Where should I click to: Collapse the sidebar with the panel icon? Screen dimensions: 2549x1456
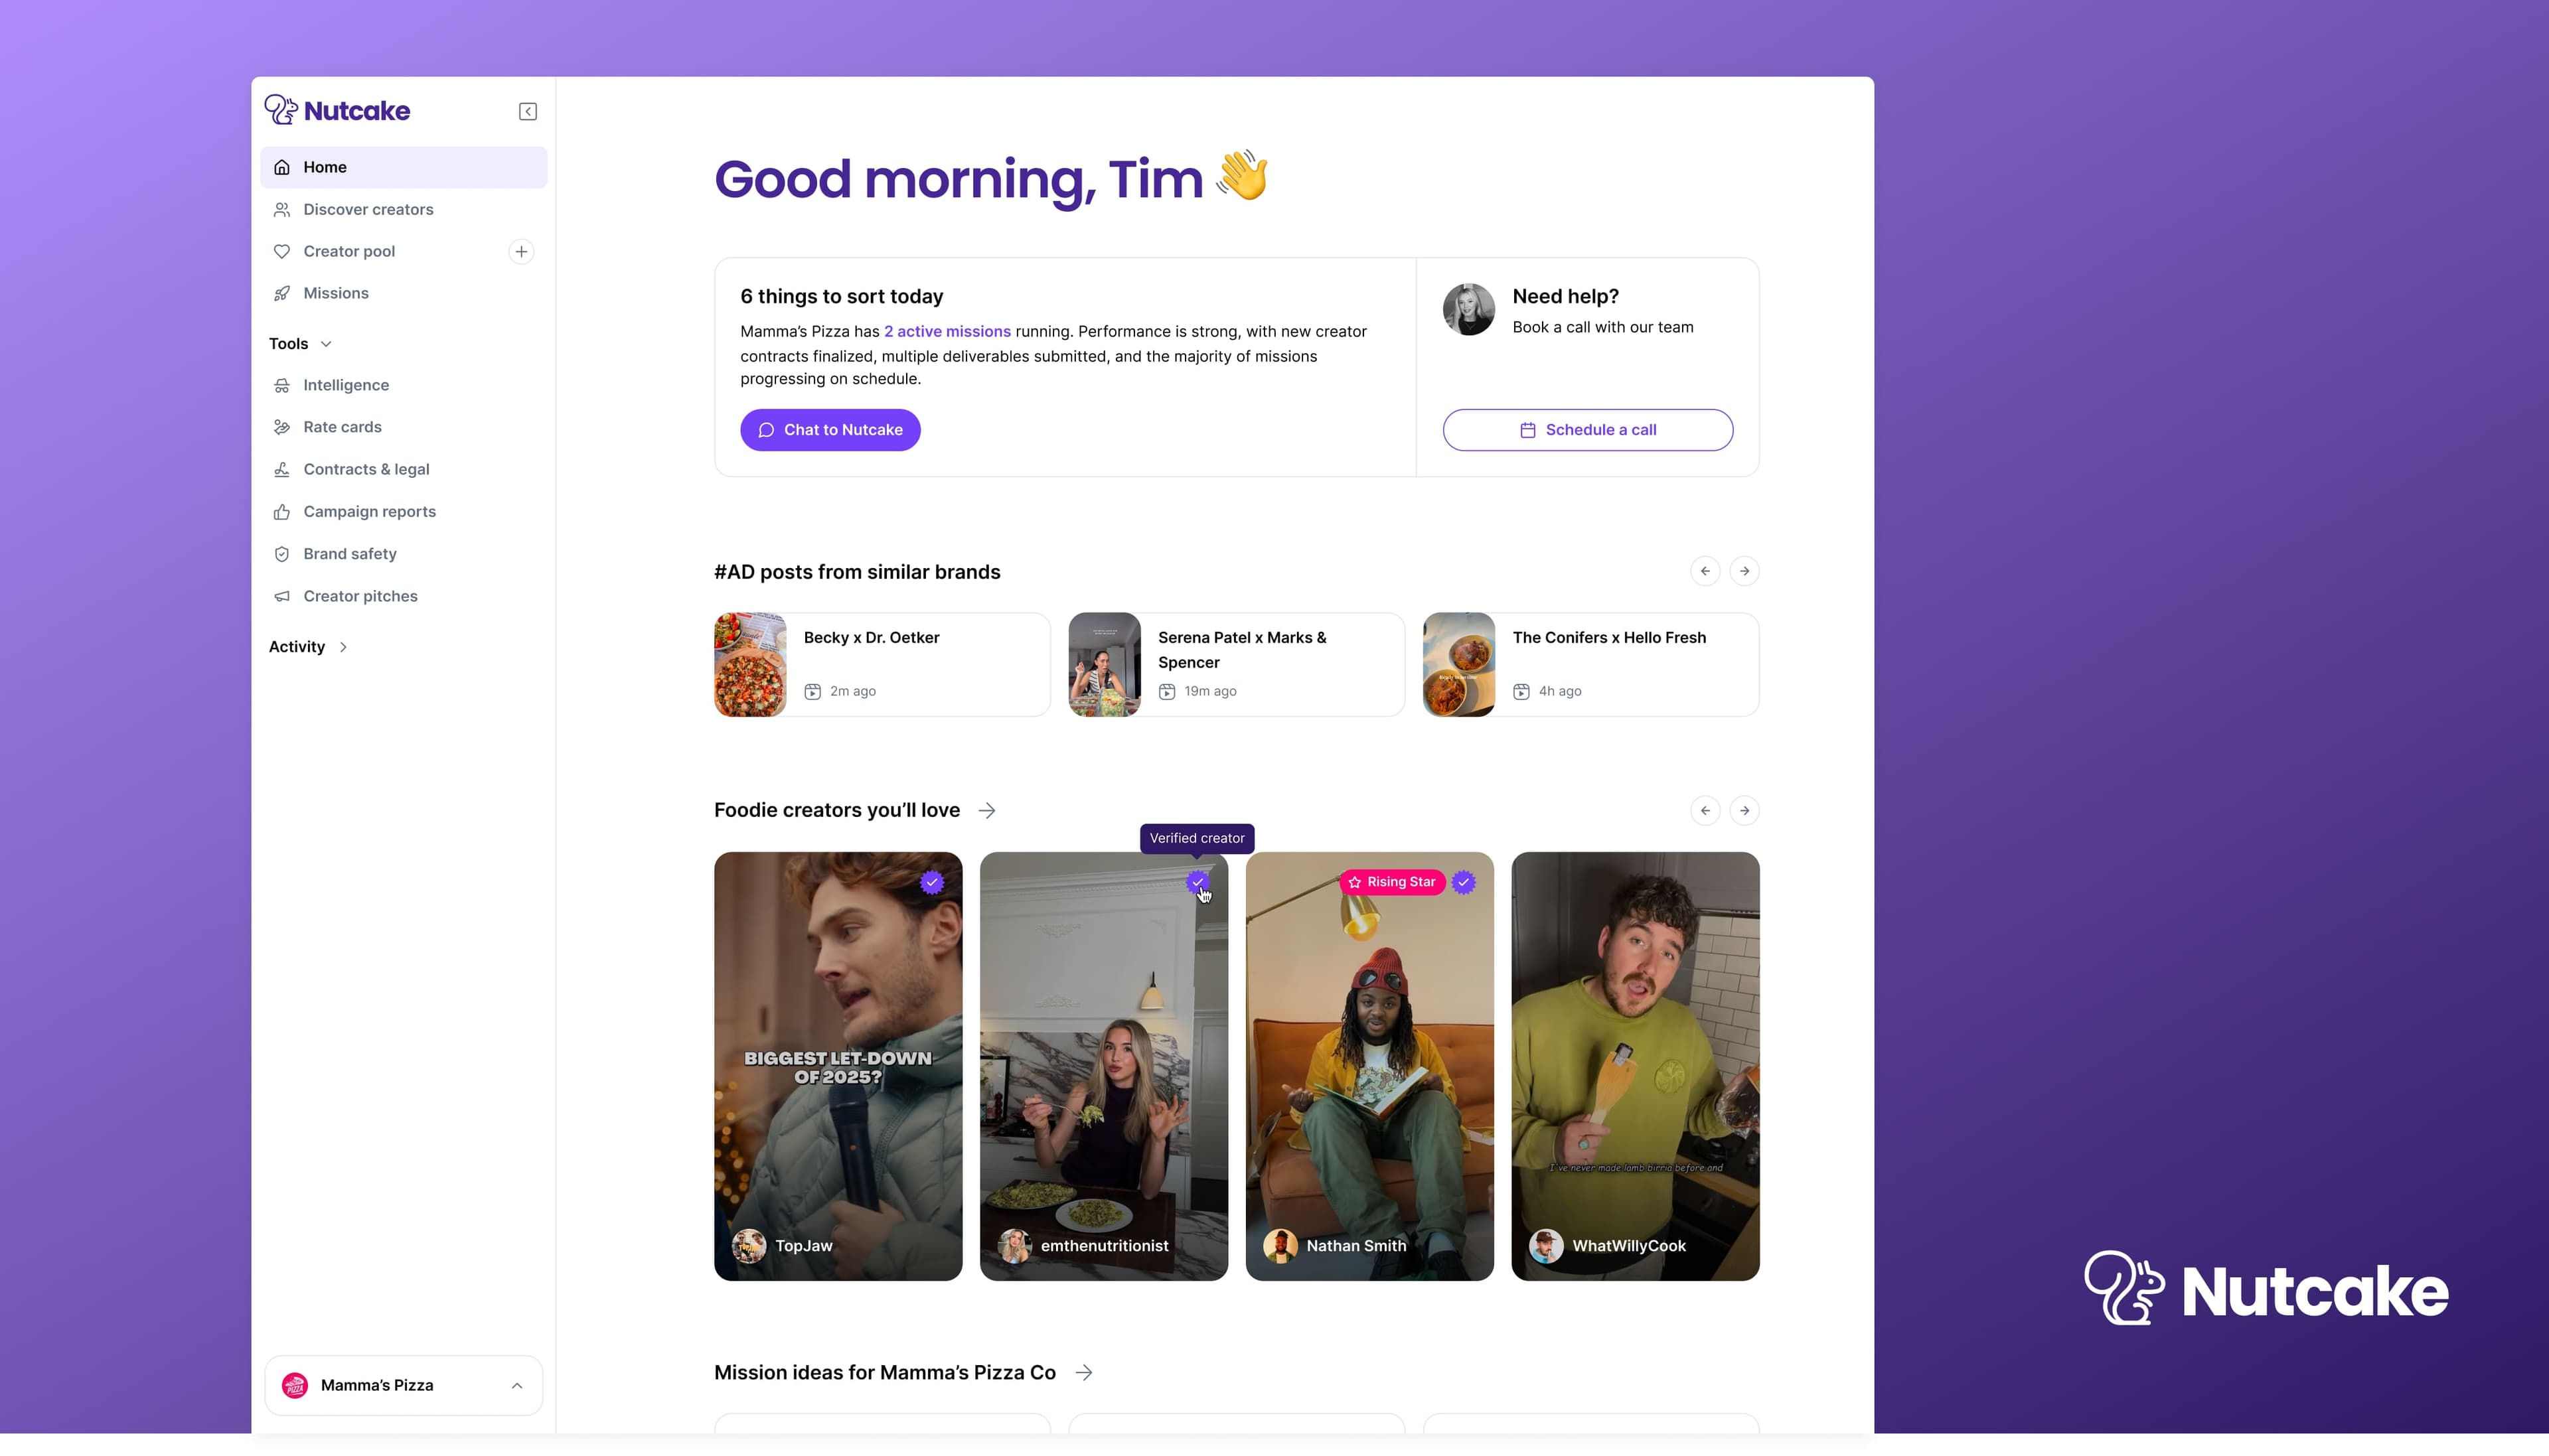click(x=528, y=111)
